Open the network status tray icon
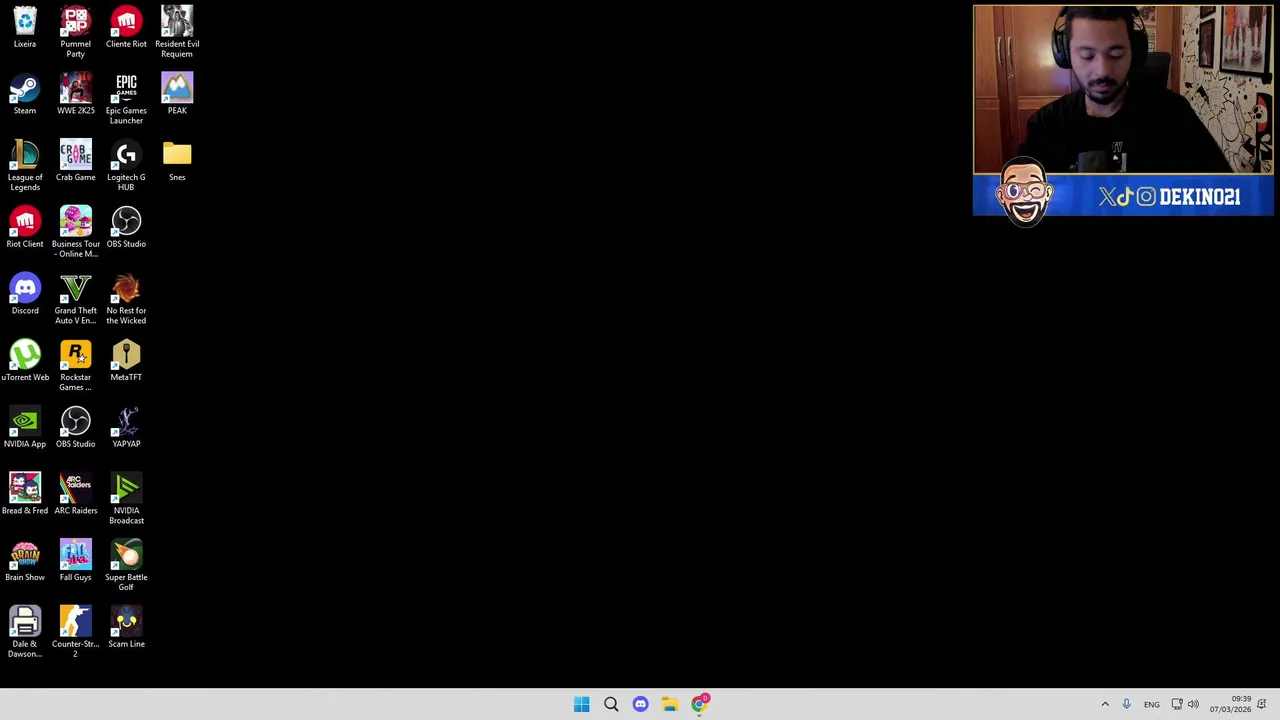 tap(1177, 704)
